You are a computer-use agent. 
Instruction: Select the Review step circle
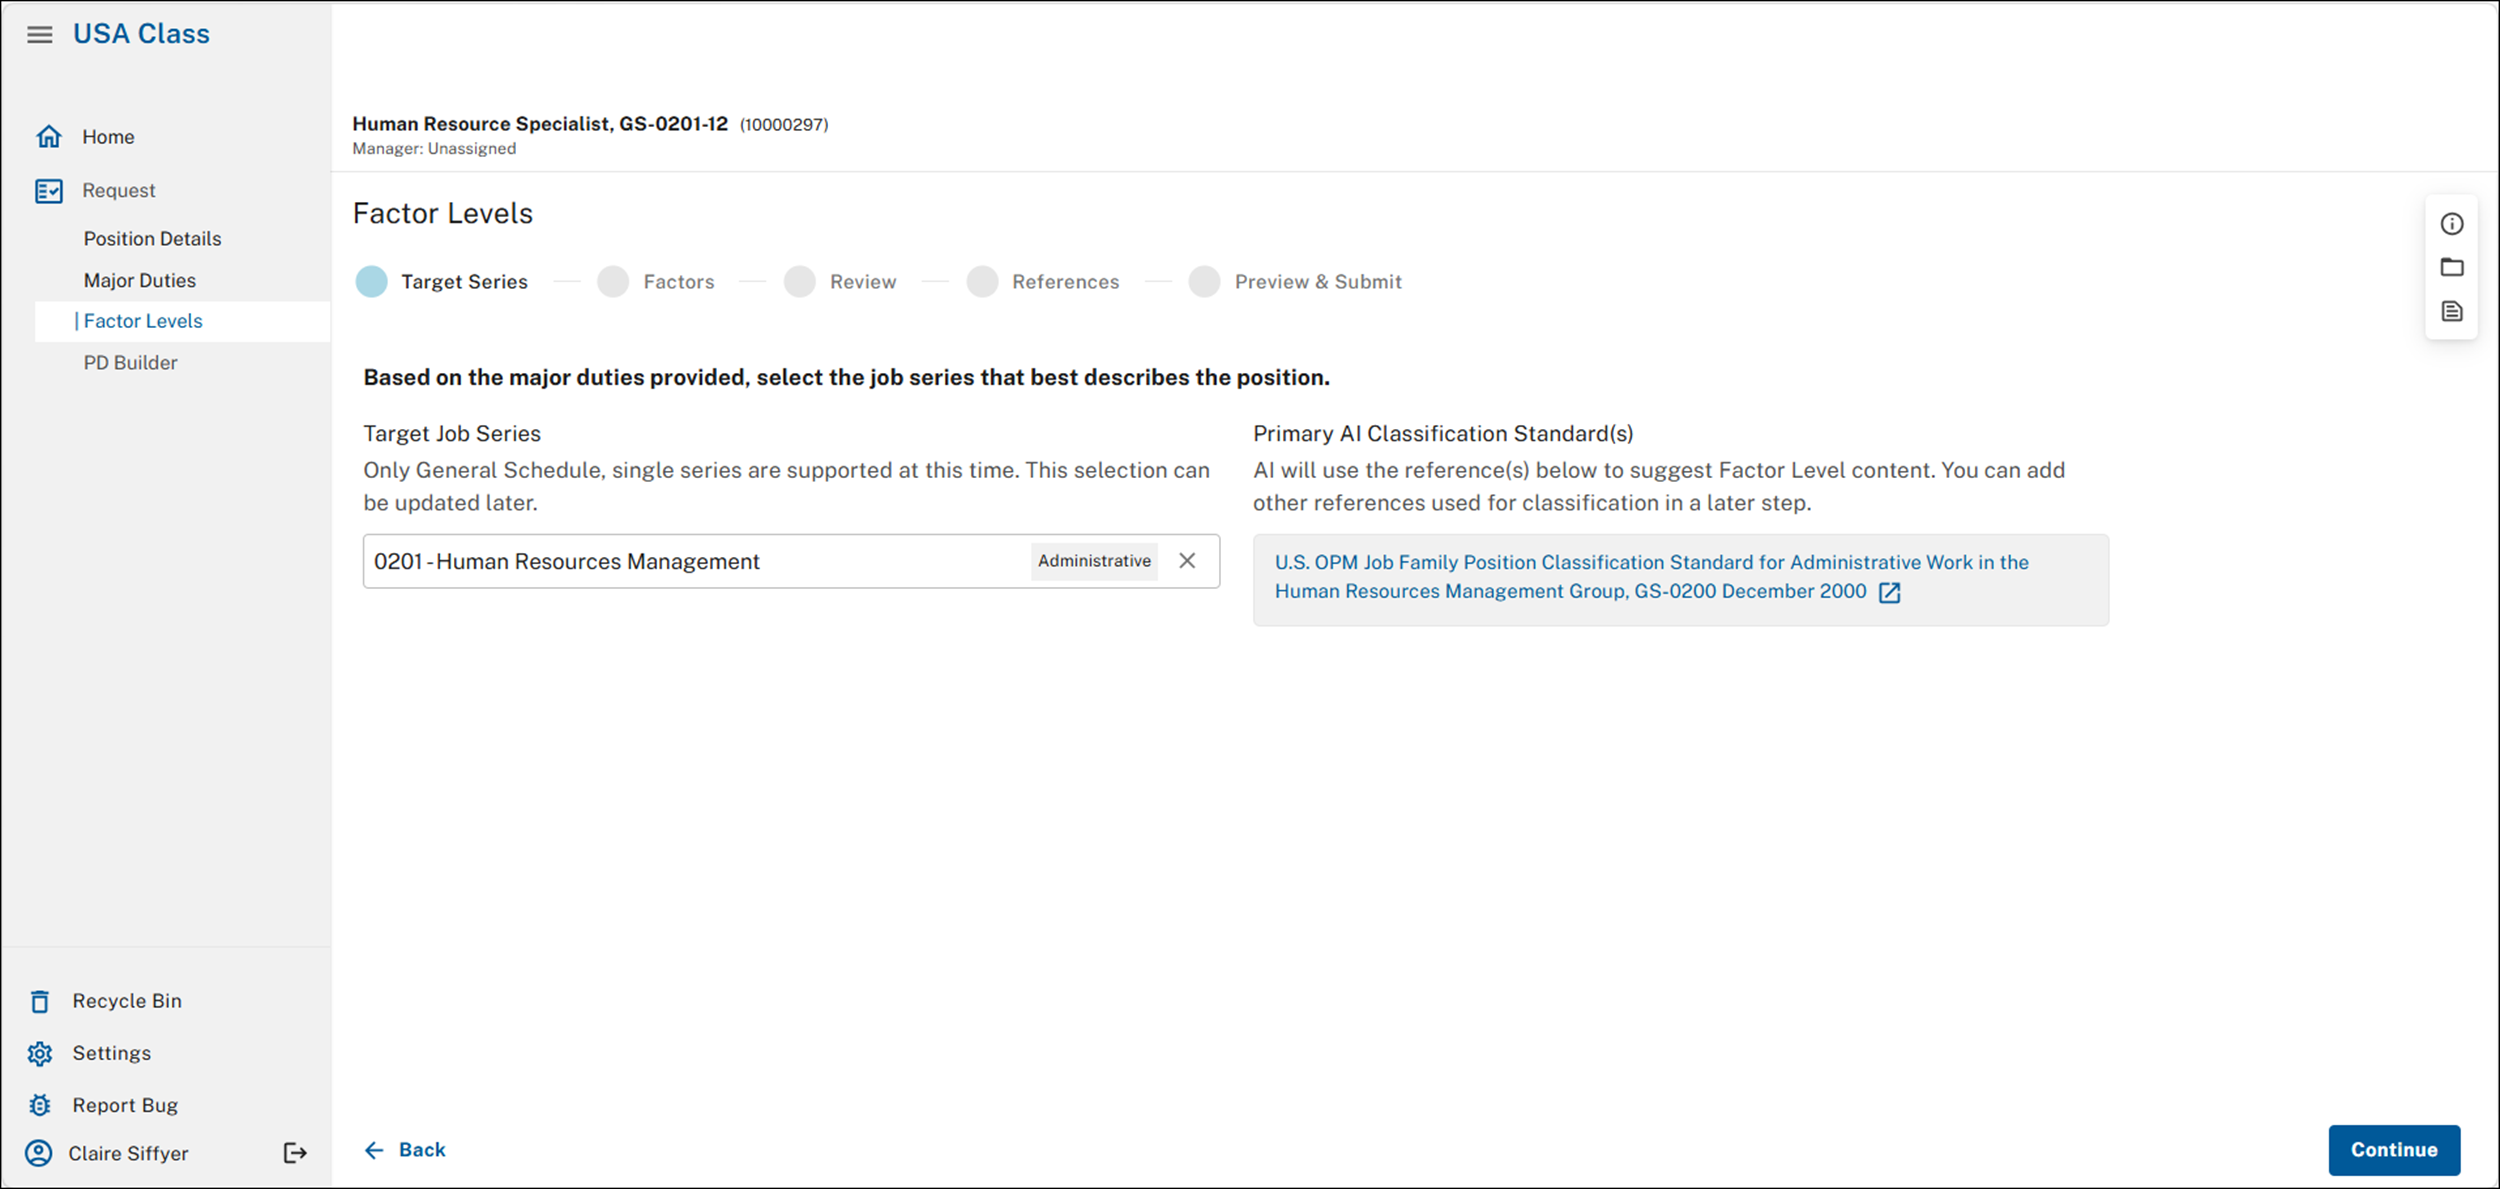click(800, 282)
